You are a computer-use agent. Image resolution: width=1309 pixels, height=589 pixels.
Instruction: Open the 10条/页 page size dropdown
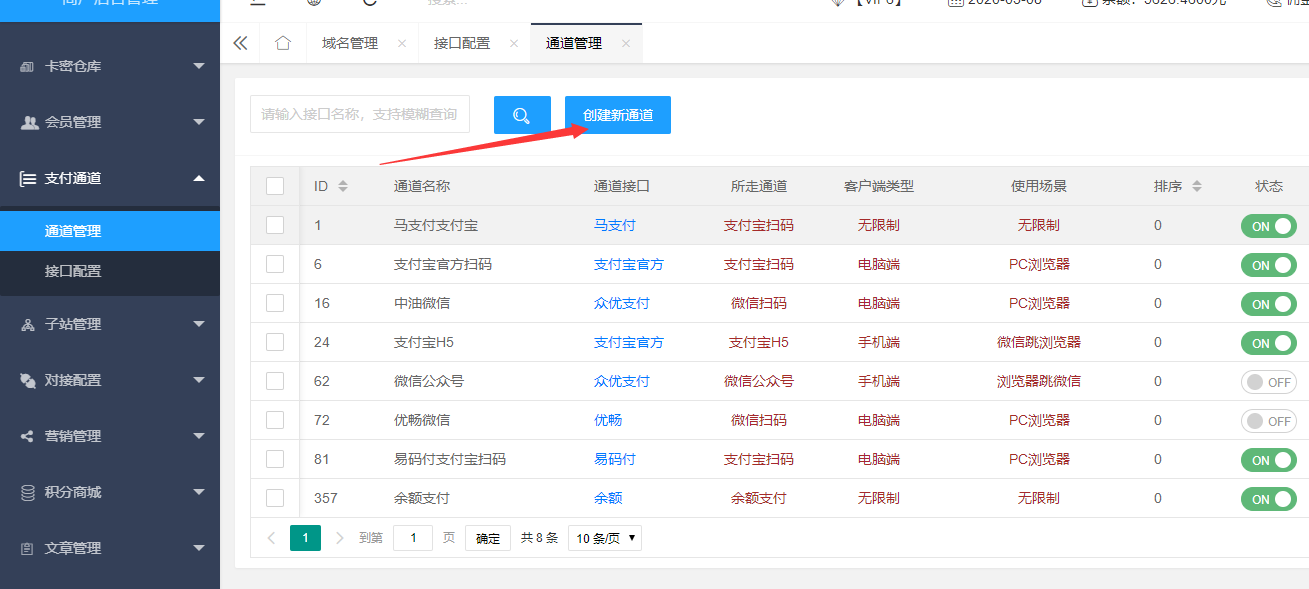(605, 538)
